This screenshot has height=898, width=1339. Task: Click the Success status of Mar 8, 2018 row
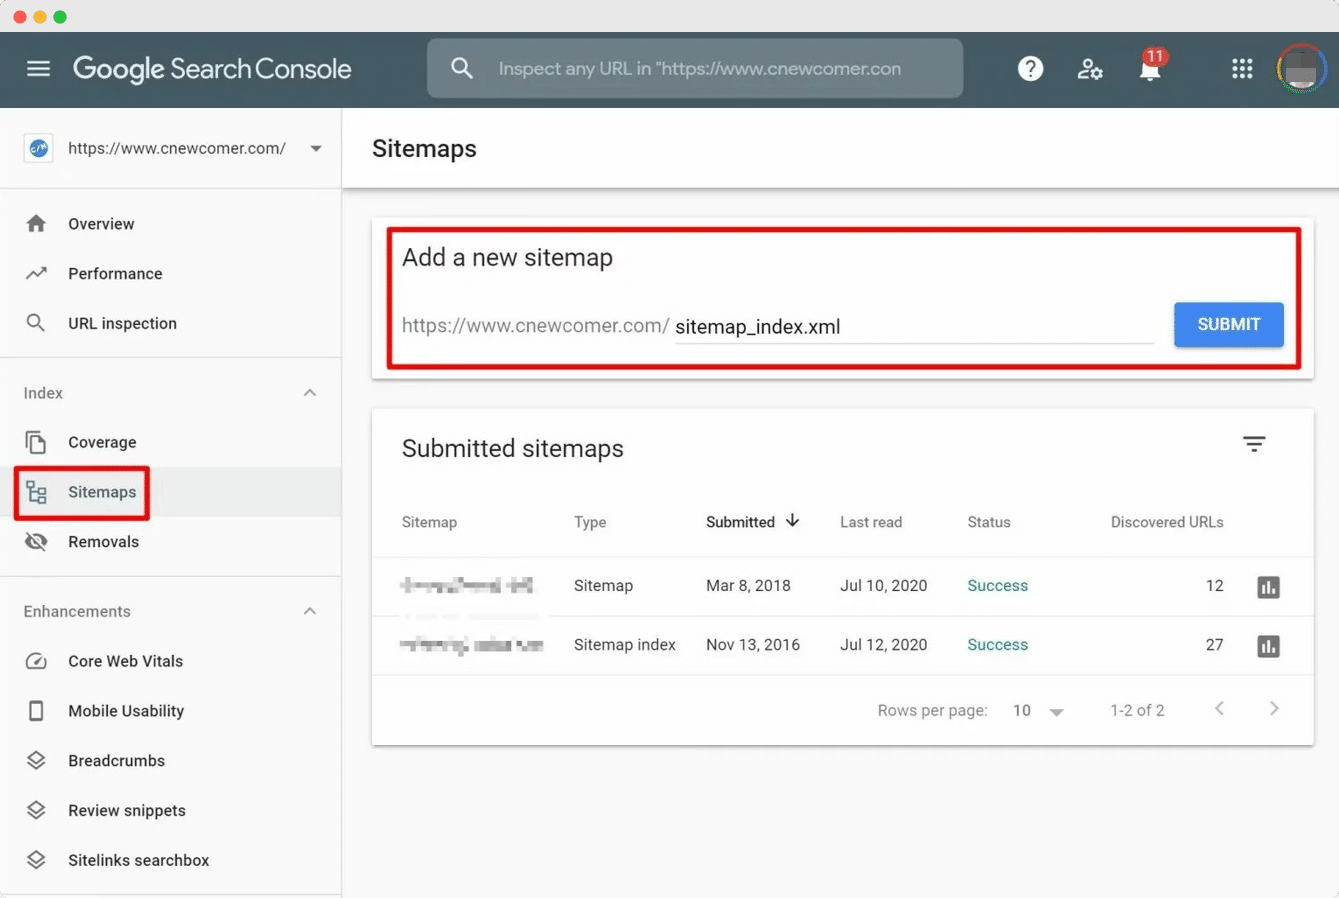[x=997, y=586]
